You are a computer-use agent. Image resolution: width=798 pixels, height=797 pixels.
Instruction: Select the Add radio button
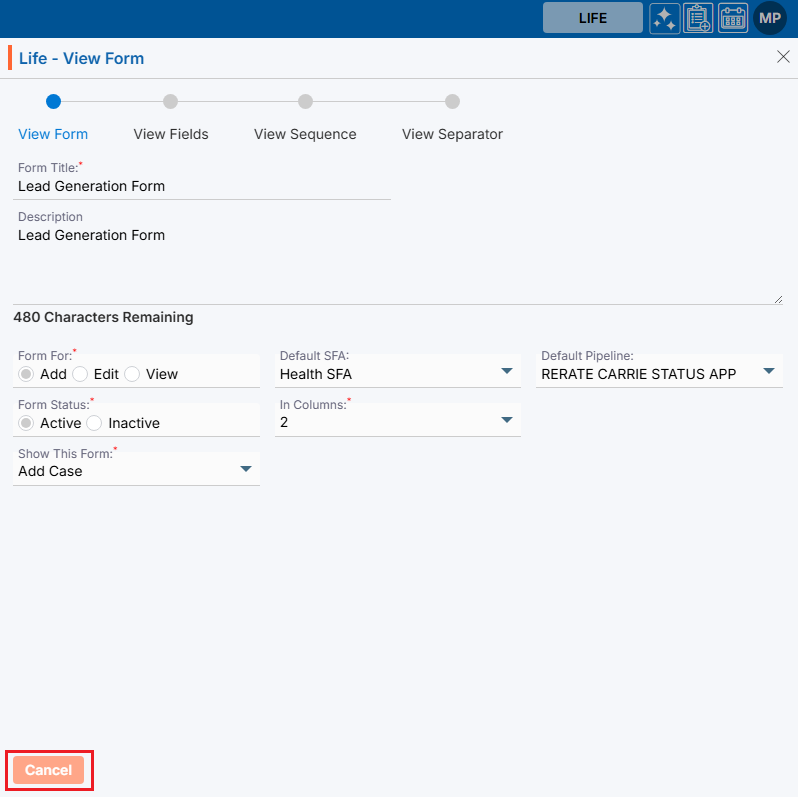[x=27, y=374]
